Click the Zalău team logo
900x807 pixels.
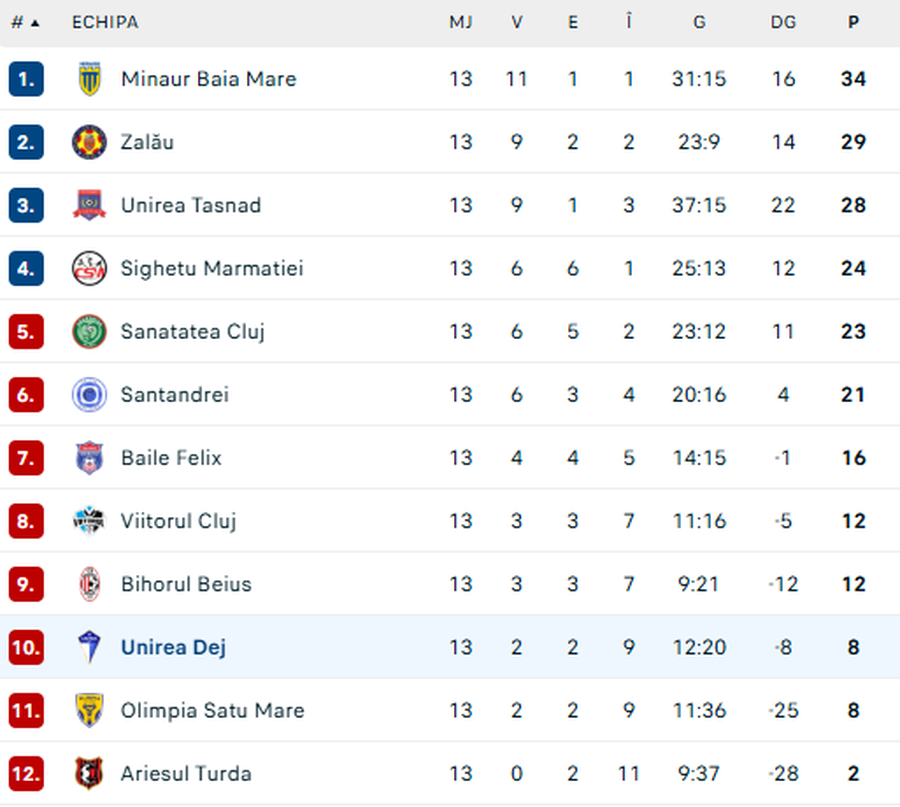click(x=90, y=142)
